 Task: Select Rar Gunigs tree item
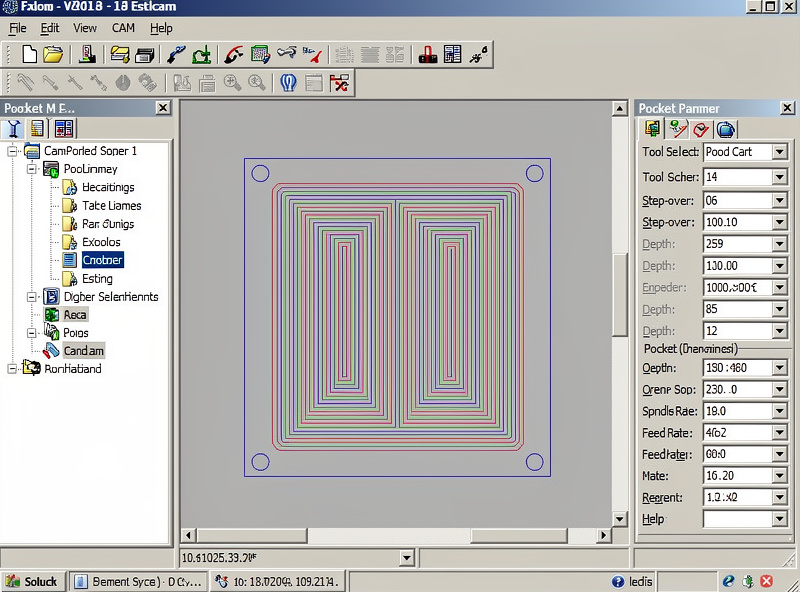108,224
